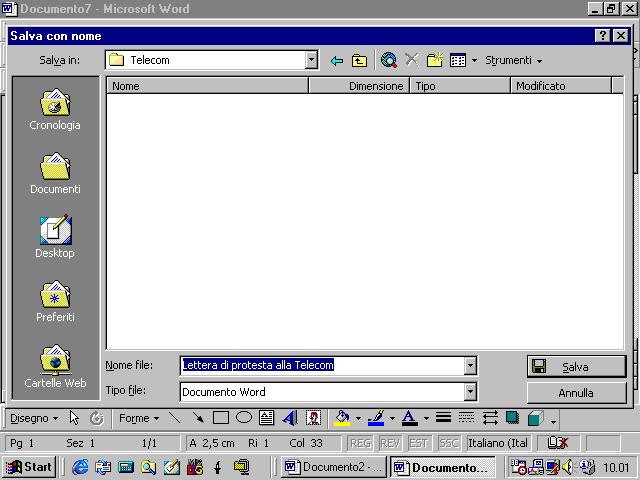Screen dimensions: 640x480
Task: Expand the Salva in folder dropdown
Action: 311,60
